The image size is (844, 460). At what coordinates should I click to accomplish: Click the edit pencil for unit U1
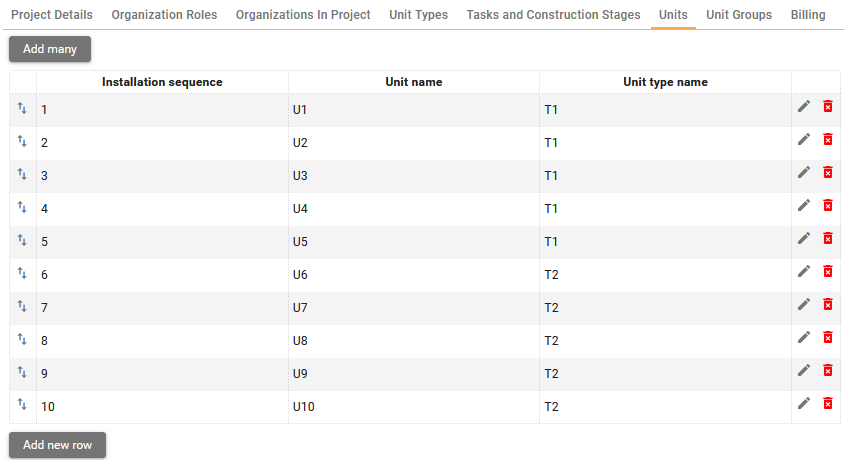point(804,106)
